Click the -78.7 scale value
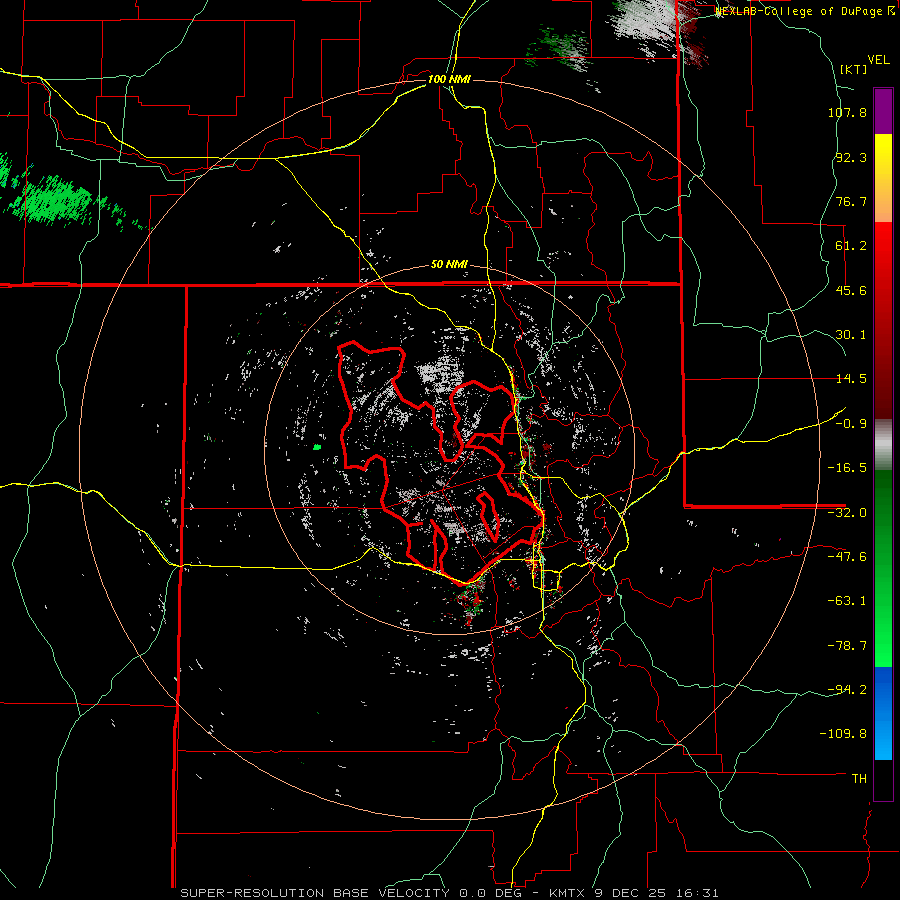Screen dimensions: 900x900 tap(847, 646)
